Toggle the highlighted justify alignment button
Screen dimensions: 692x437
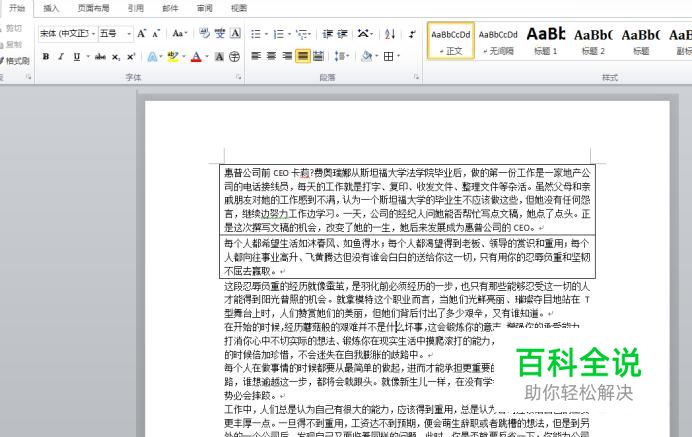(x=303, y=56)
